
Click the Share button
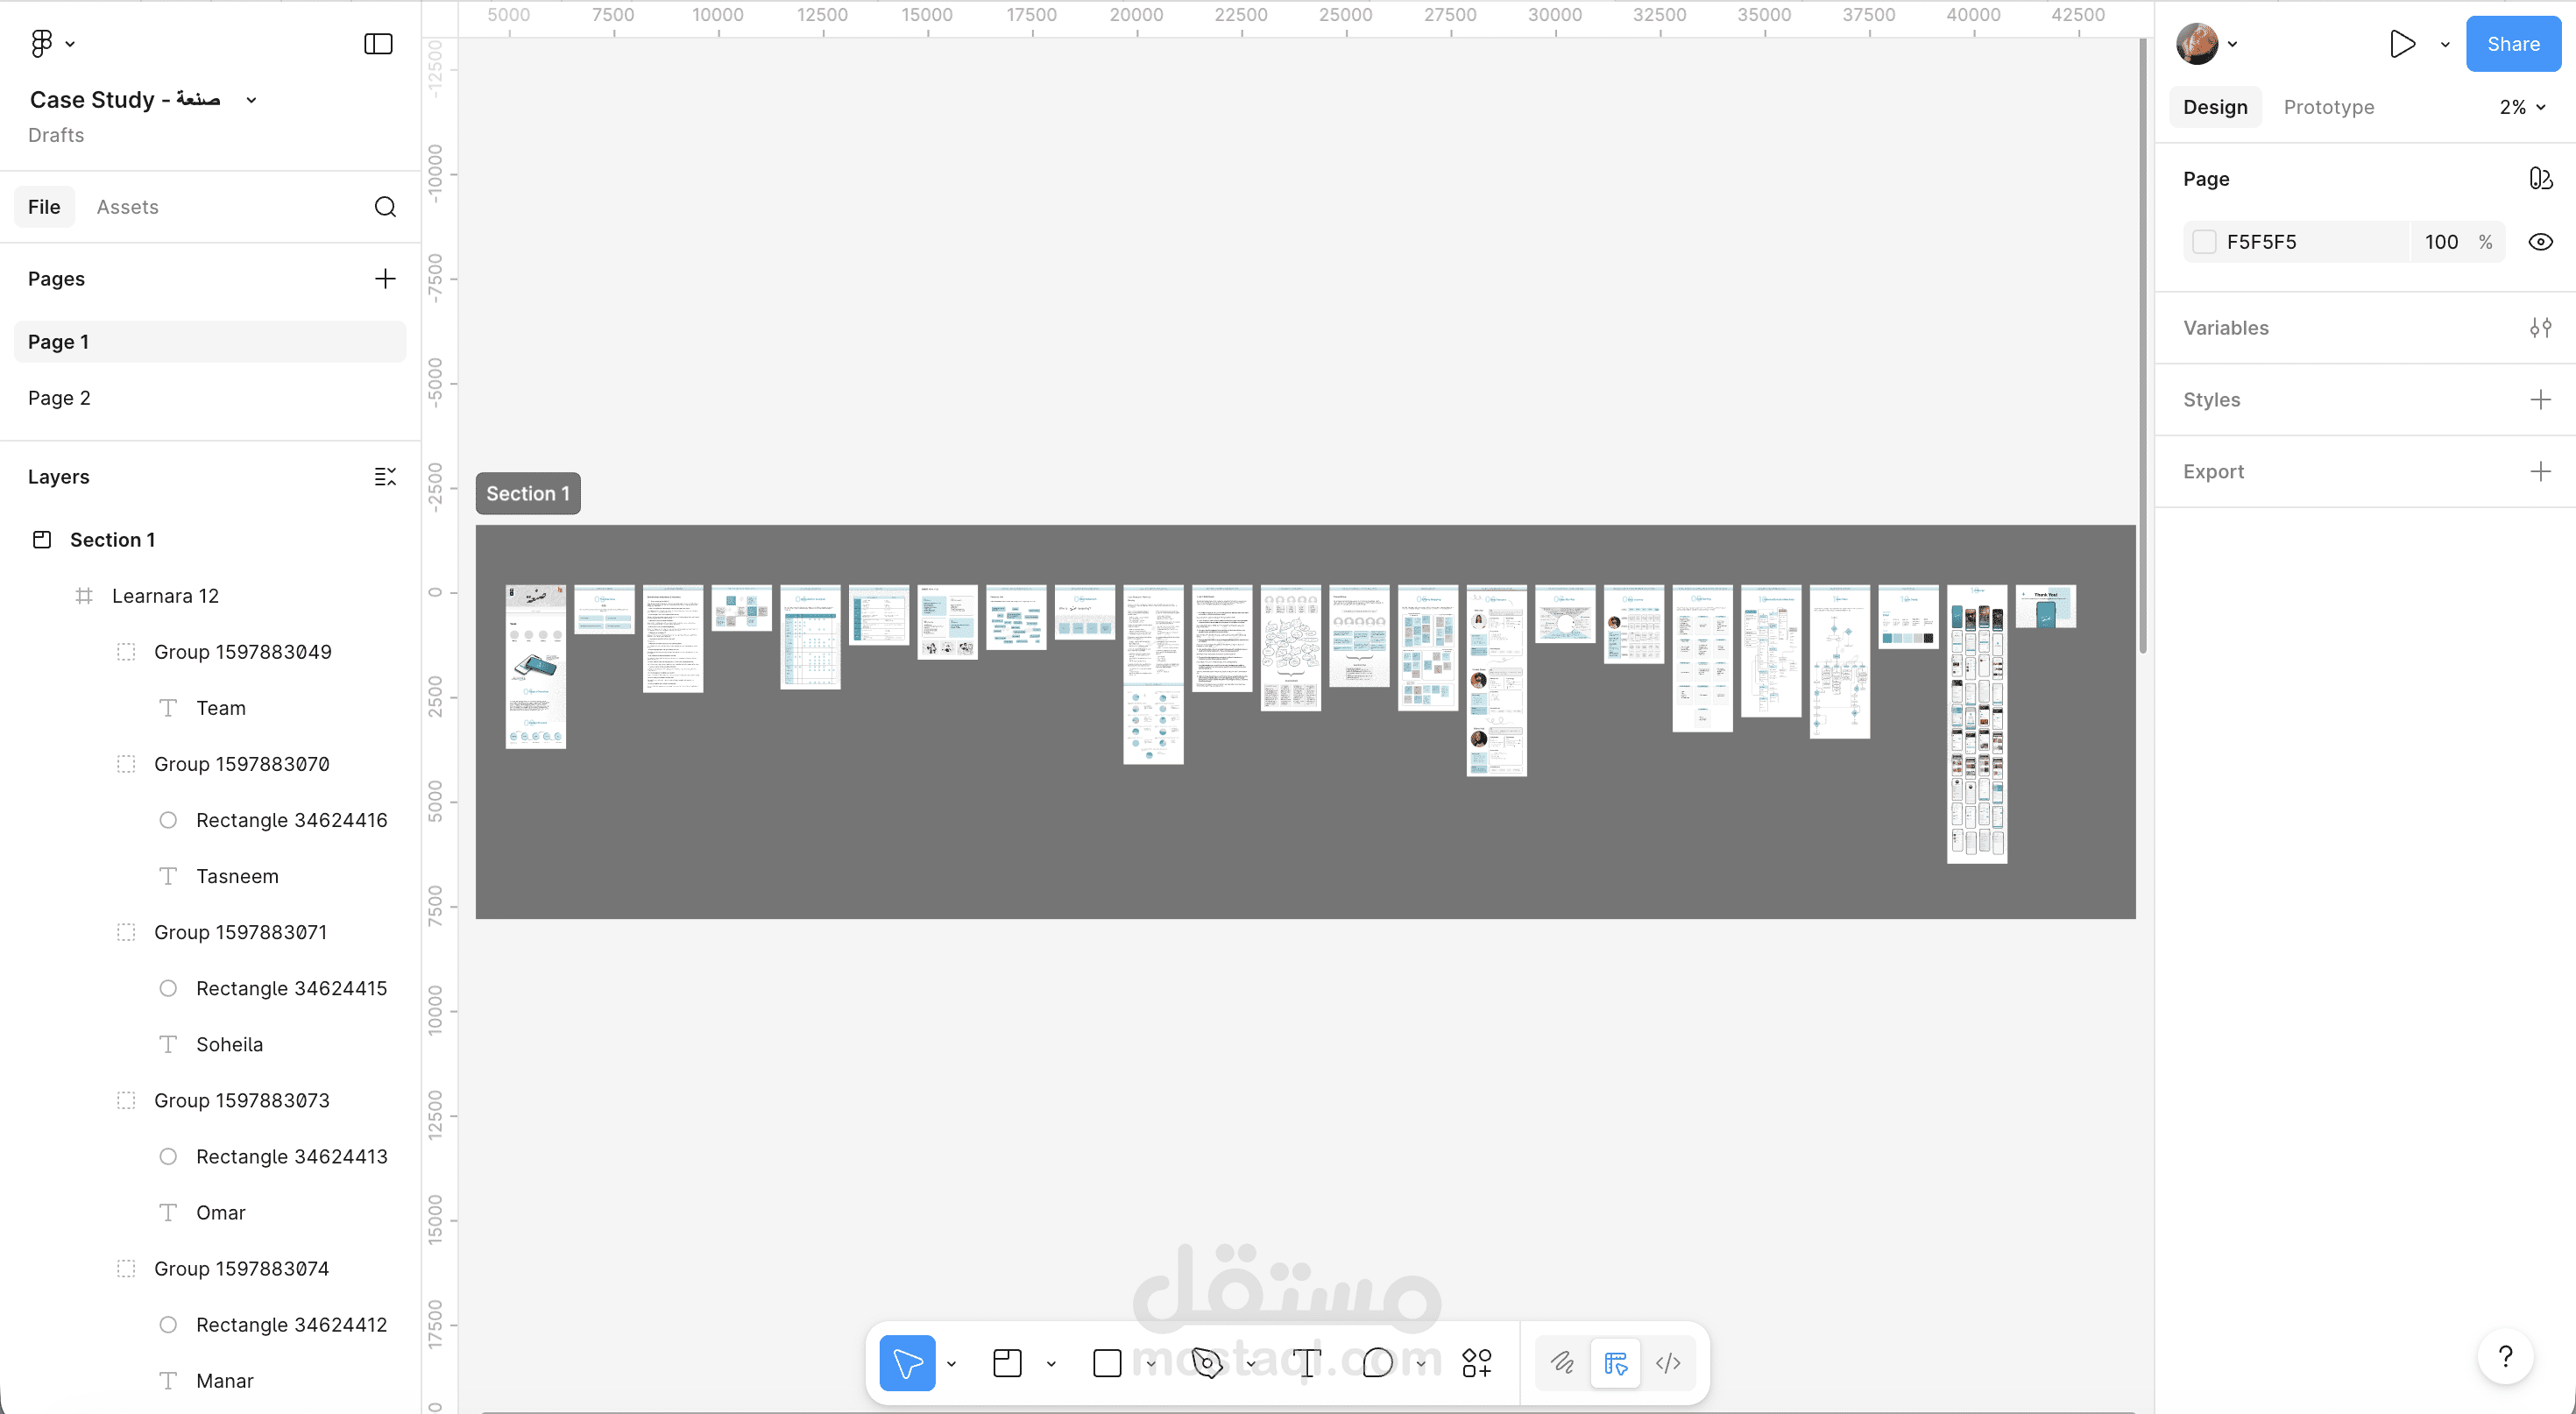pos(2513,44)
